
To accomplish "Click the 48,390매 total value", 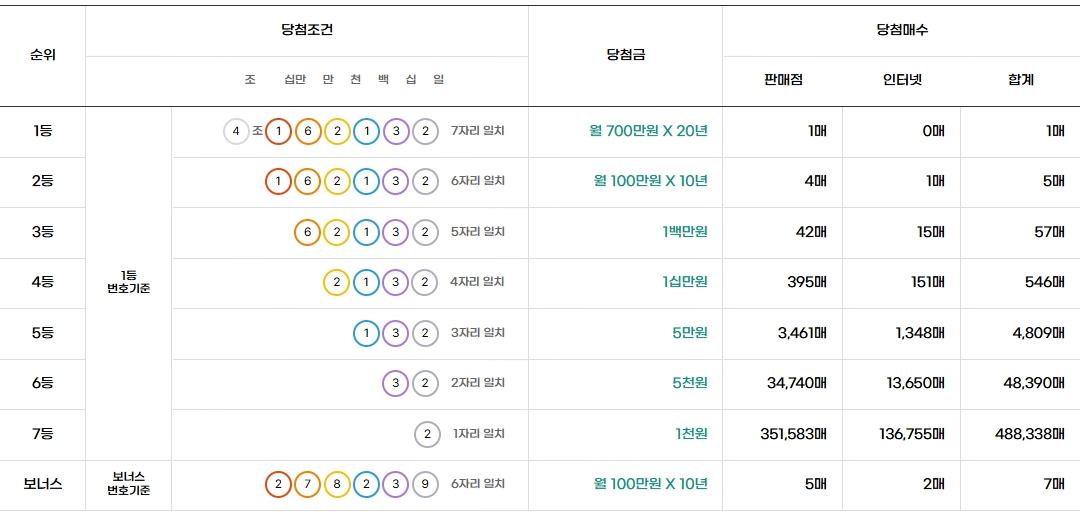I will click(x=1034, y=383).
